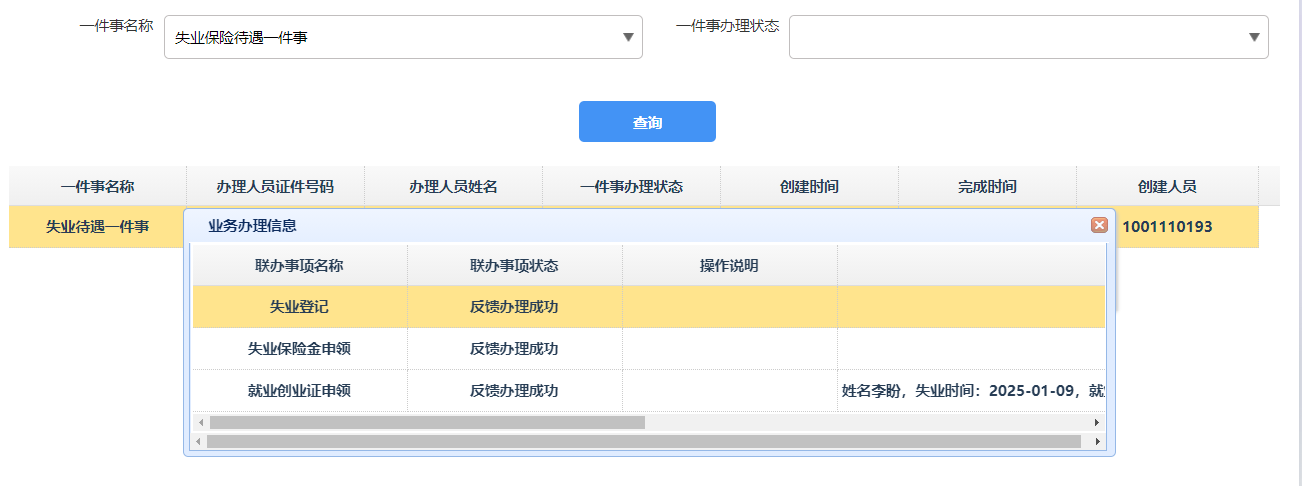Click the 创建时间 column header
Image resolution: width=1302 pixels, height=486 pixels.
(x=809, y=186)
